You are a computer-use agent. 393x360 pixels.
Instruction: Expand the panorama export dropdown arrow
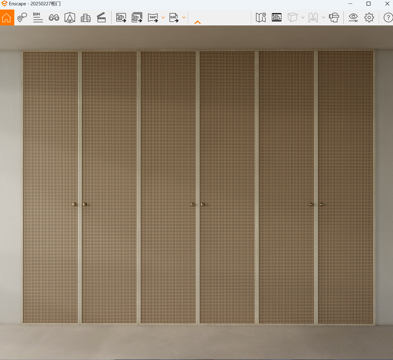(163, 17)
